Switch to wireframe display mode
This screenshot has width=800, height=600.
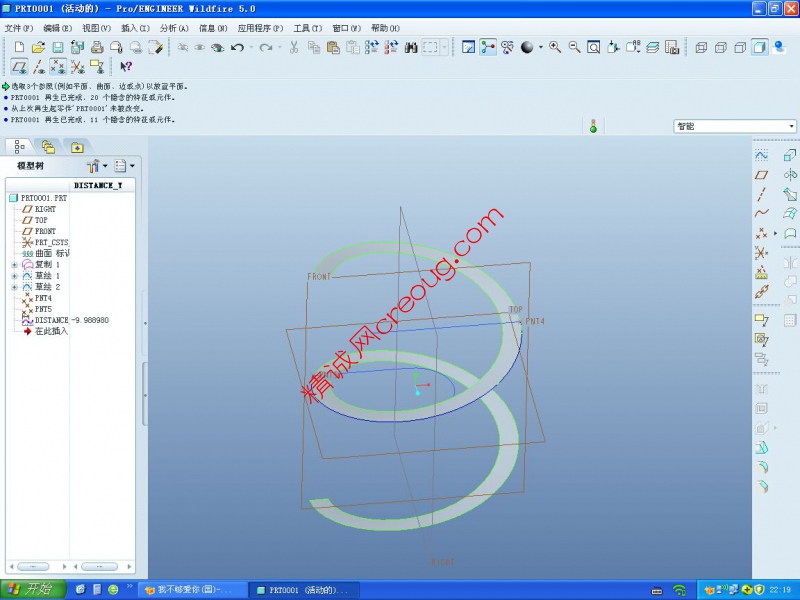[701, 47]
